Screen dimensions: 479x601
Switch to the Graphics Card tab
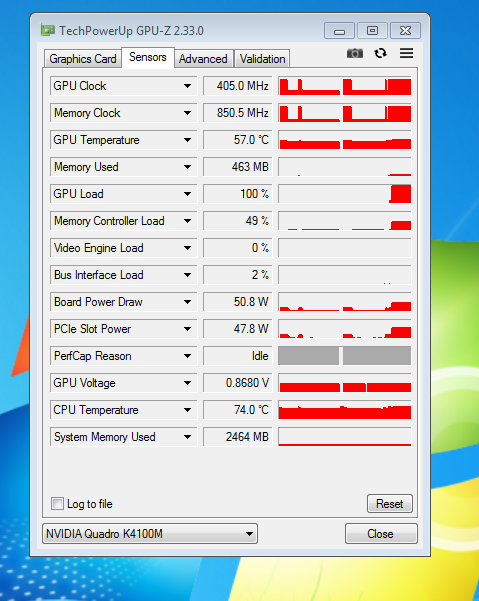[83, 59]
